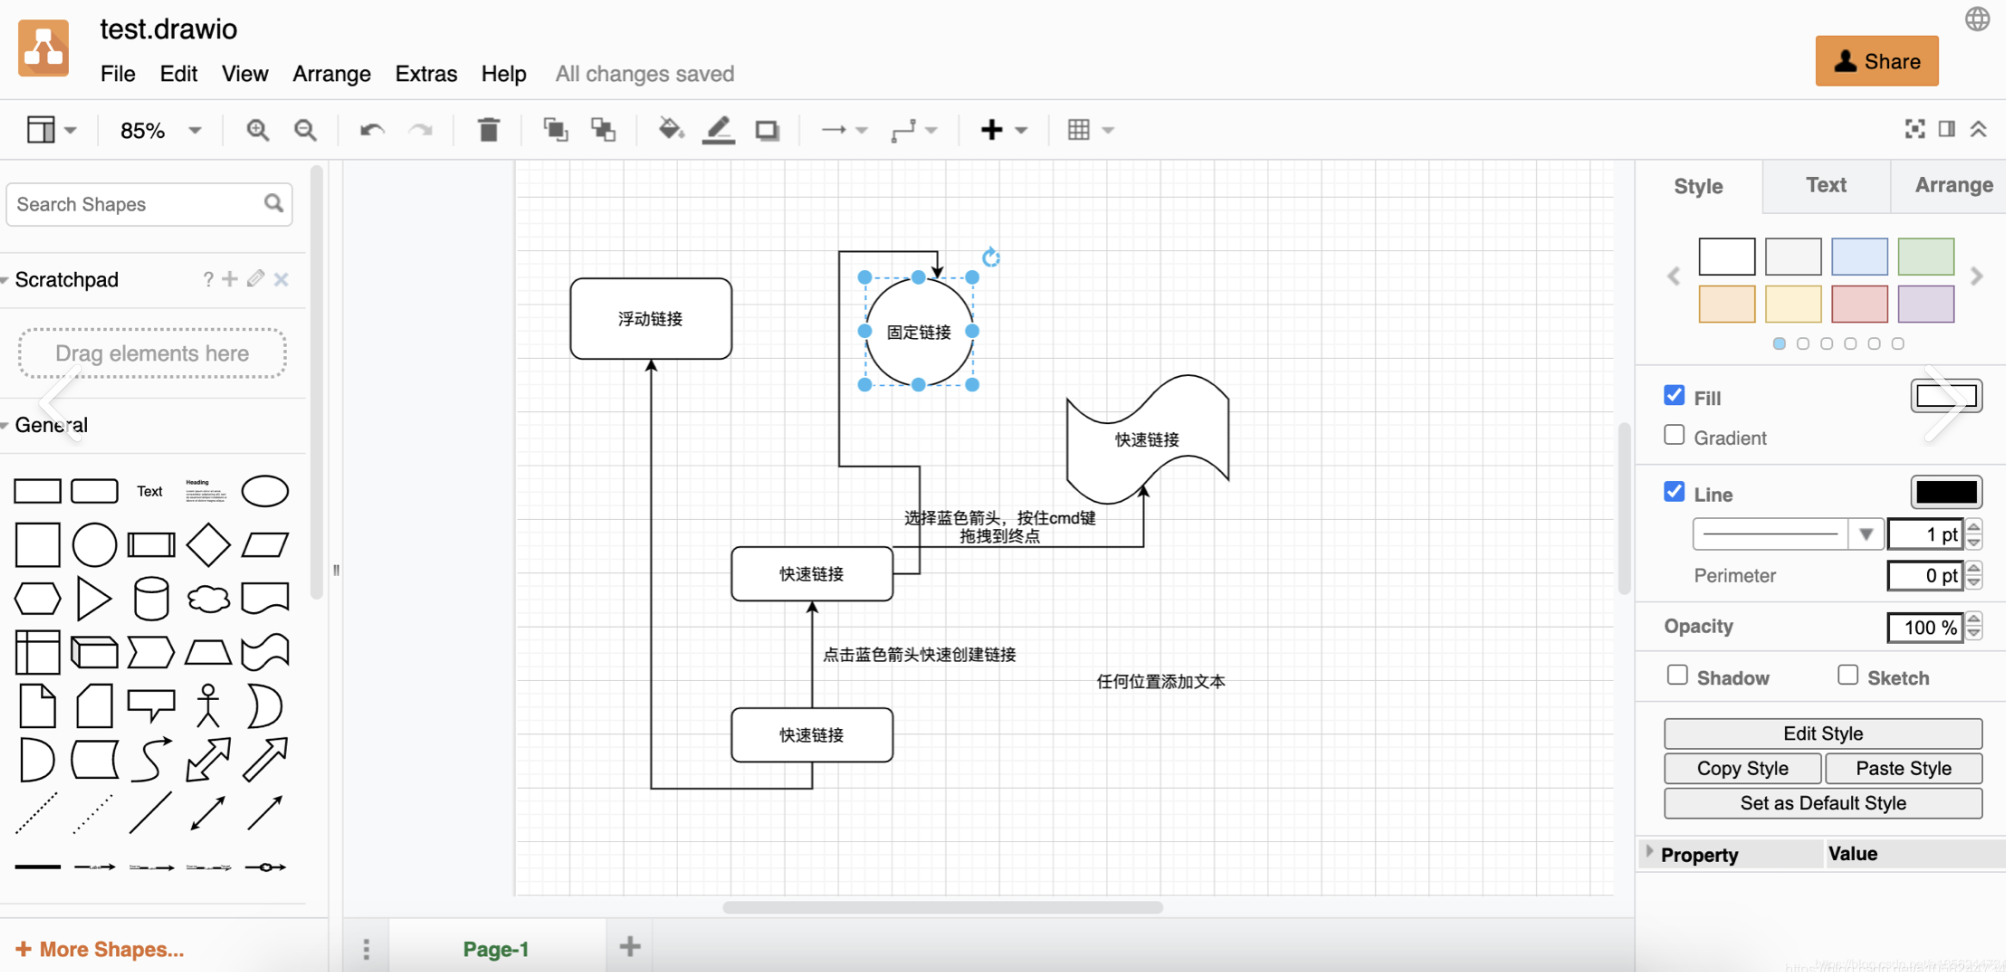The height and width of the screenshot is (972, 2006).
Task: Open the Arrange menu
Action: point(331,74)
